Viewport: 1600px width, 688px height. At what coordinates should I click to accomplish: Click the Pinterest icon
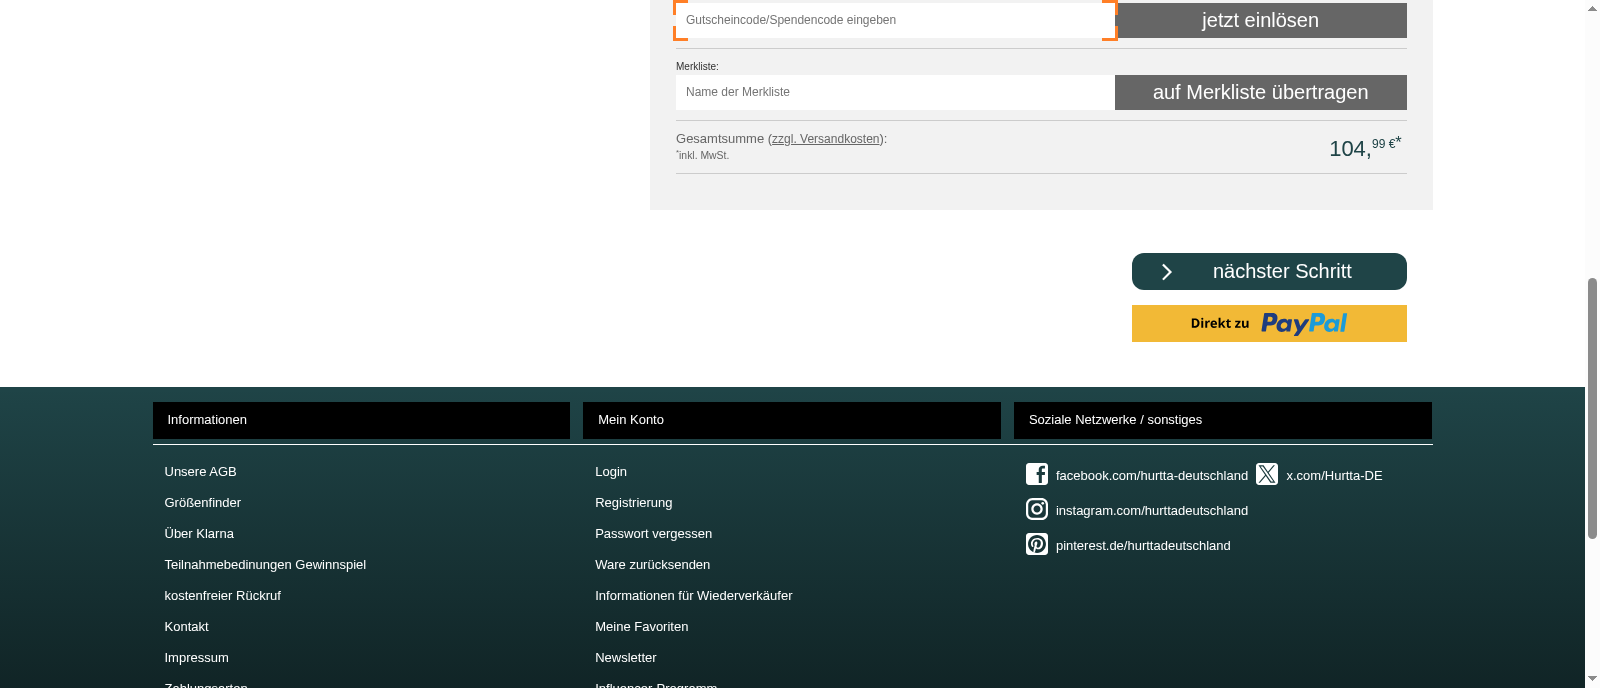(1037, 544)
